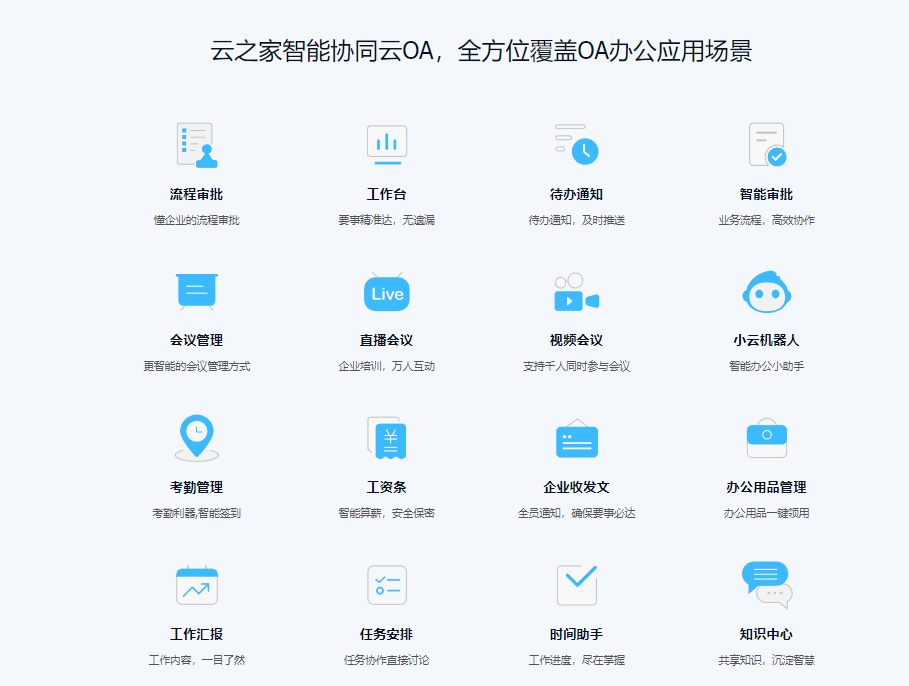909x686 pixels.
Task: Click the 流程审批 stamp document icon
Action: tap(197, 145)
